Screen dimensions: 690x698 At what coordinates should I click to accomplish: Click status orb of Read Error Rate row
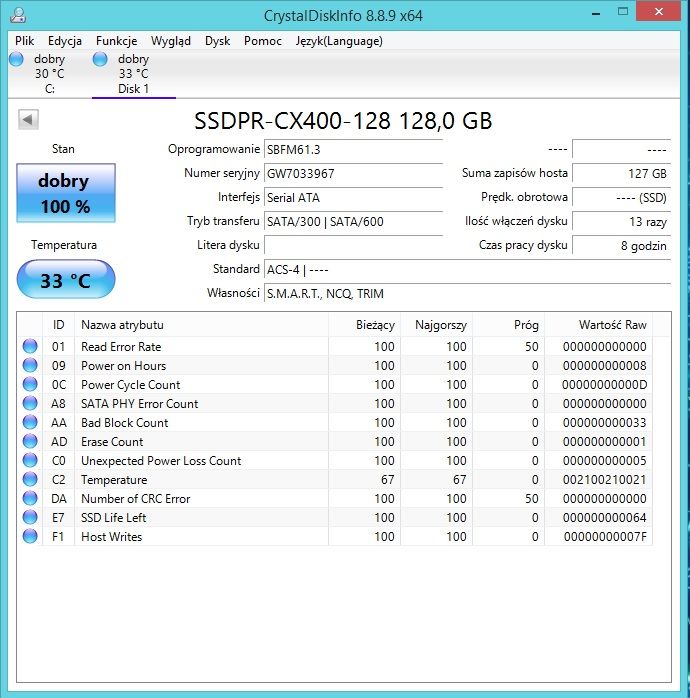click(x=30, y=346)
